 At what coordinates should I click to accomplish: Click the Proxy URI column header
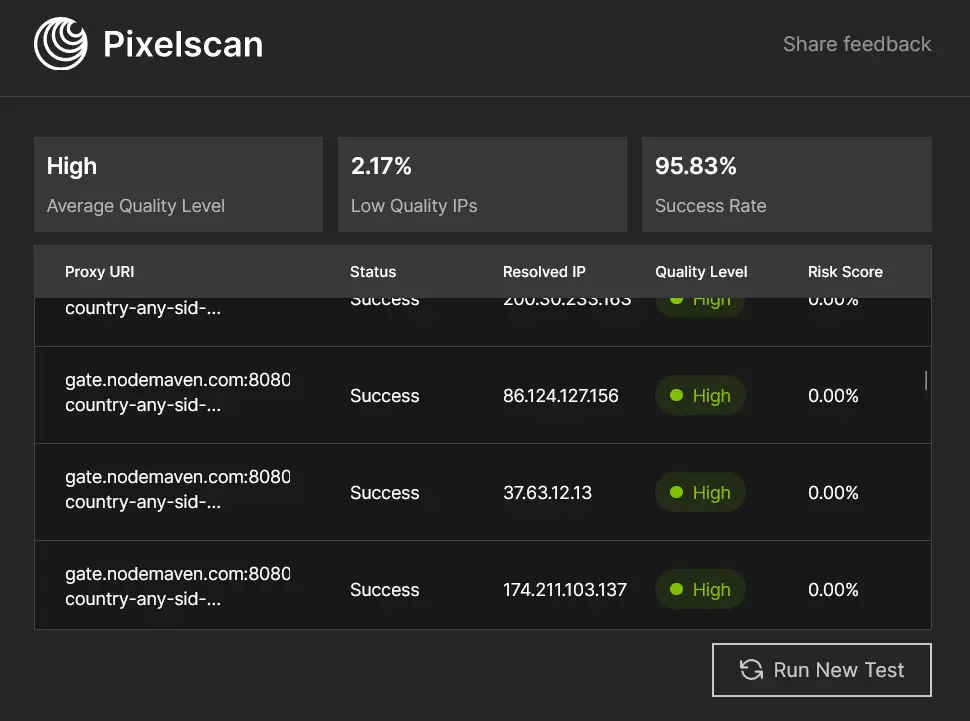coord(100,272)
